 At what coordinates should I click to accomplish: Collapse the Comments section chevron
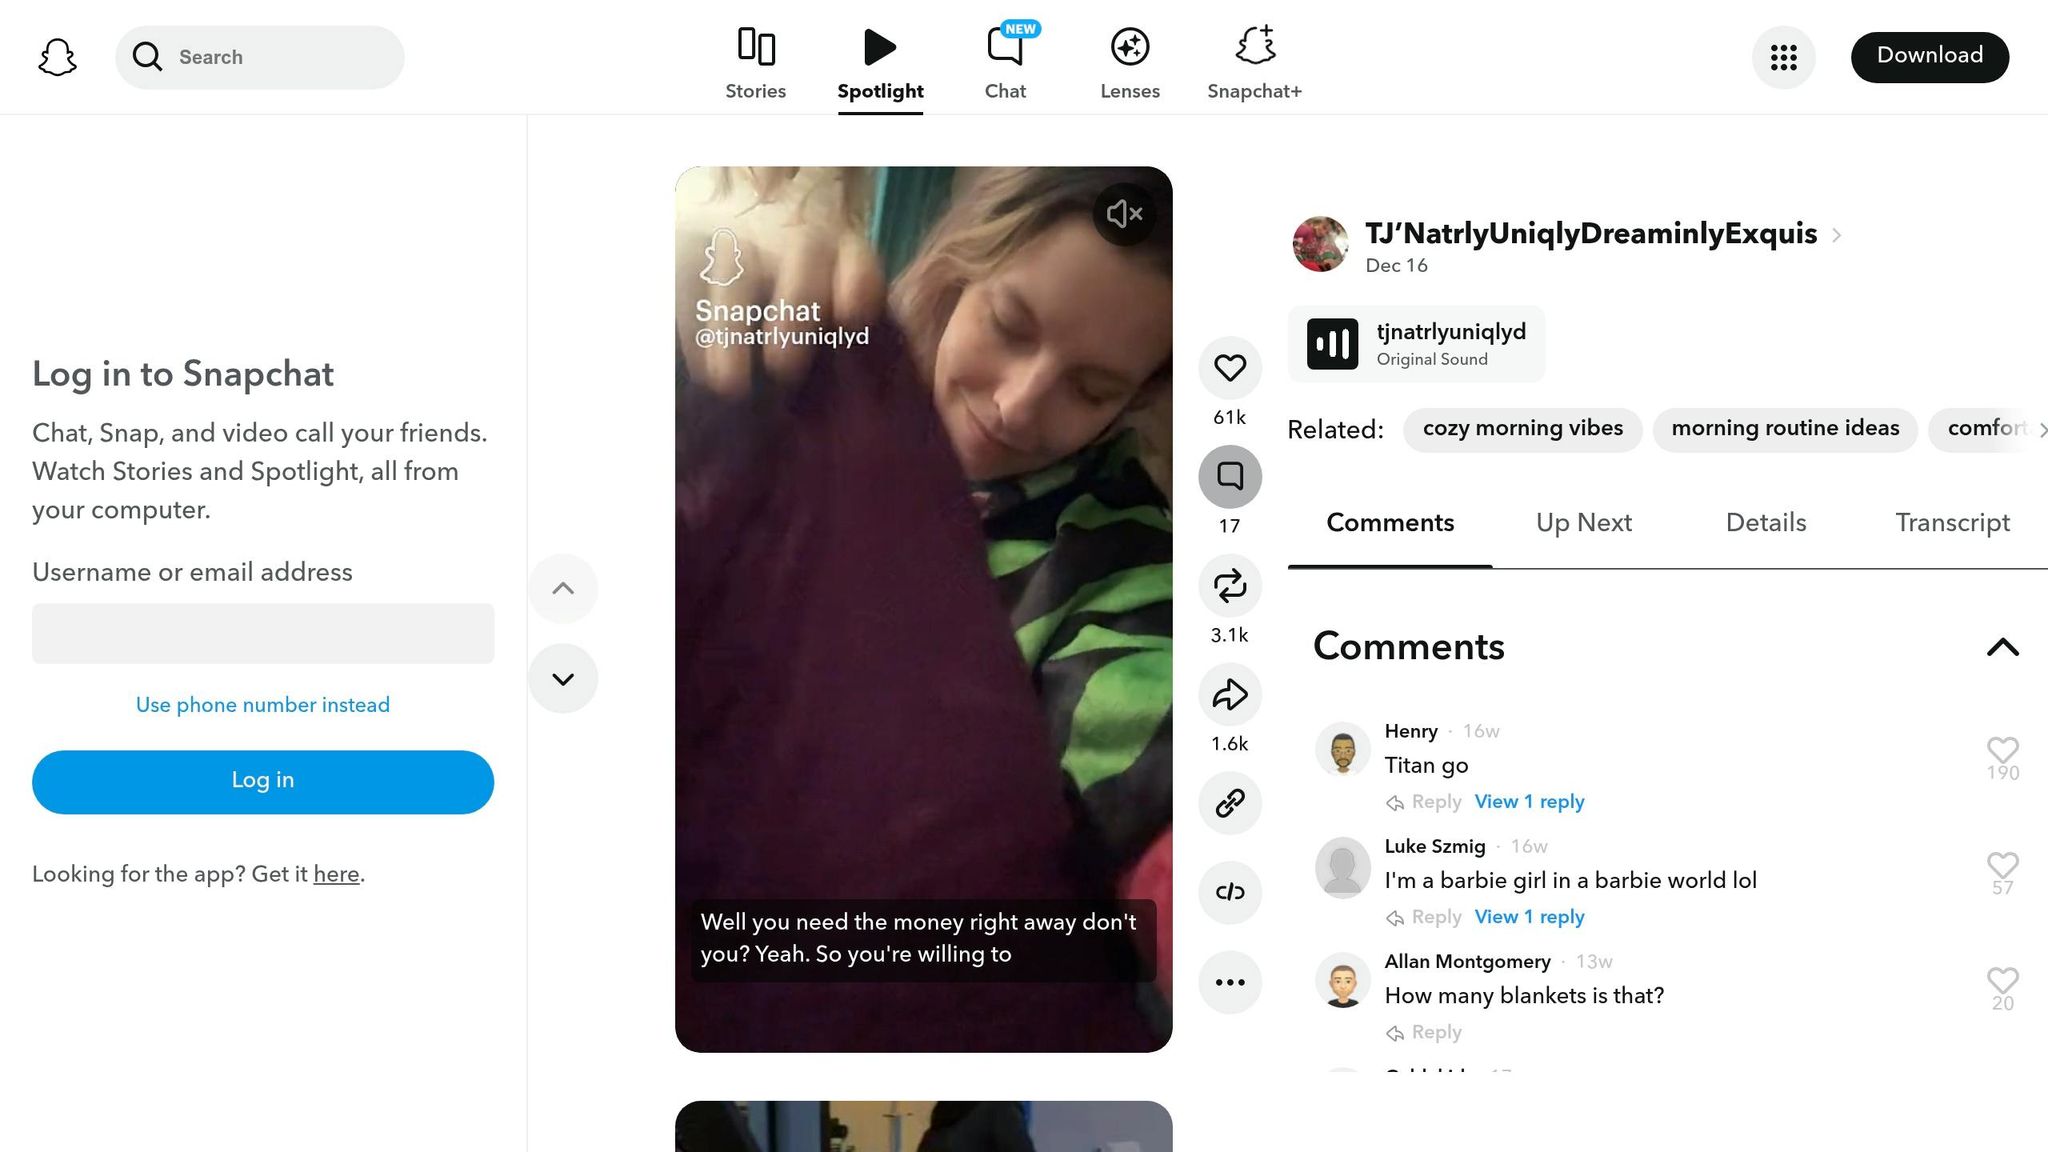[x=2002, y=648]
